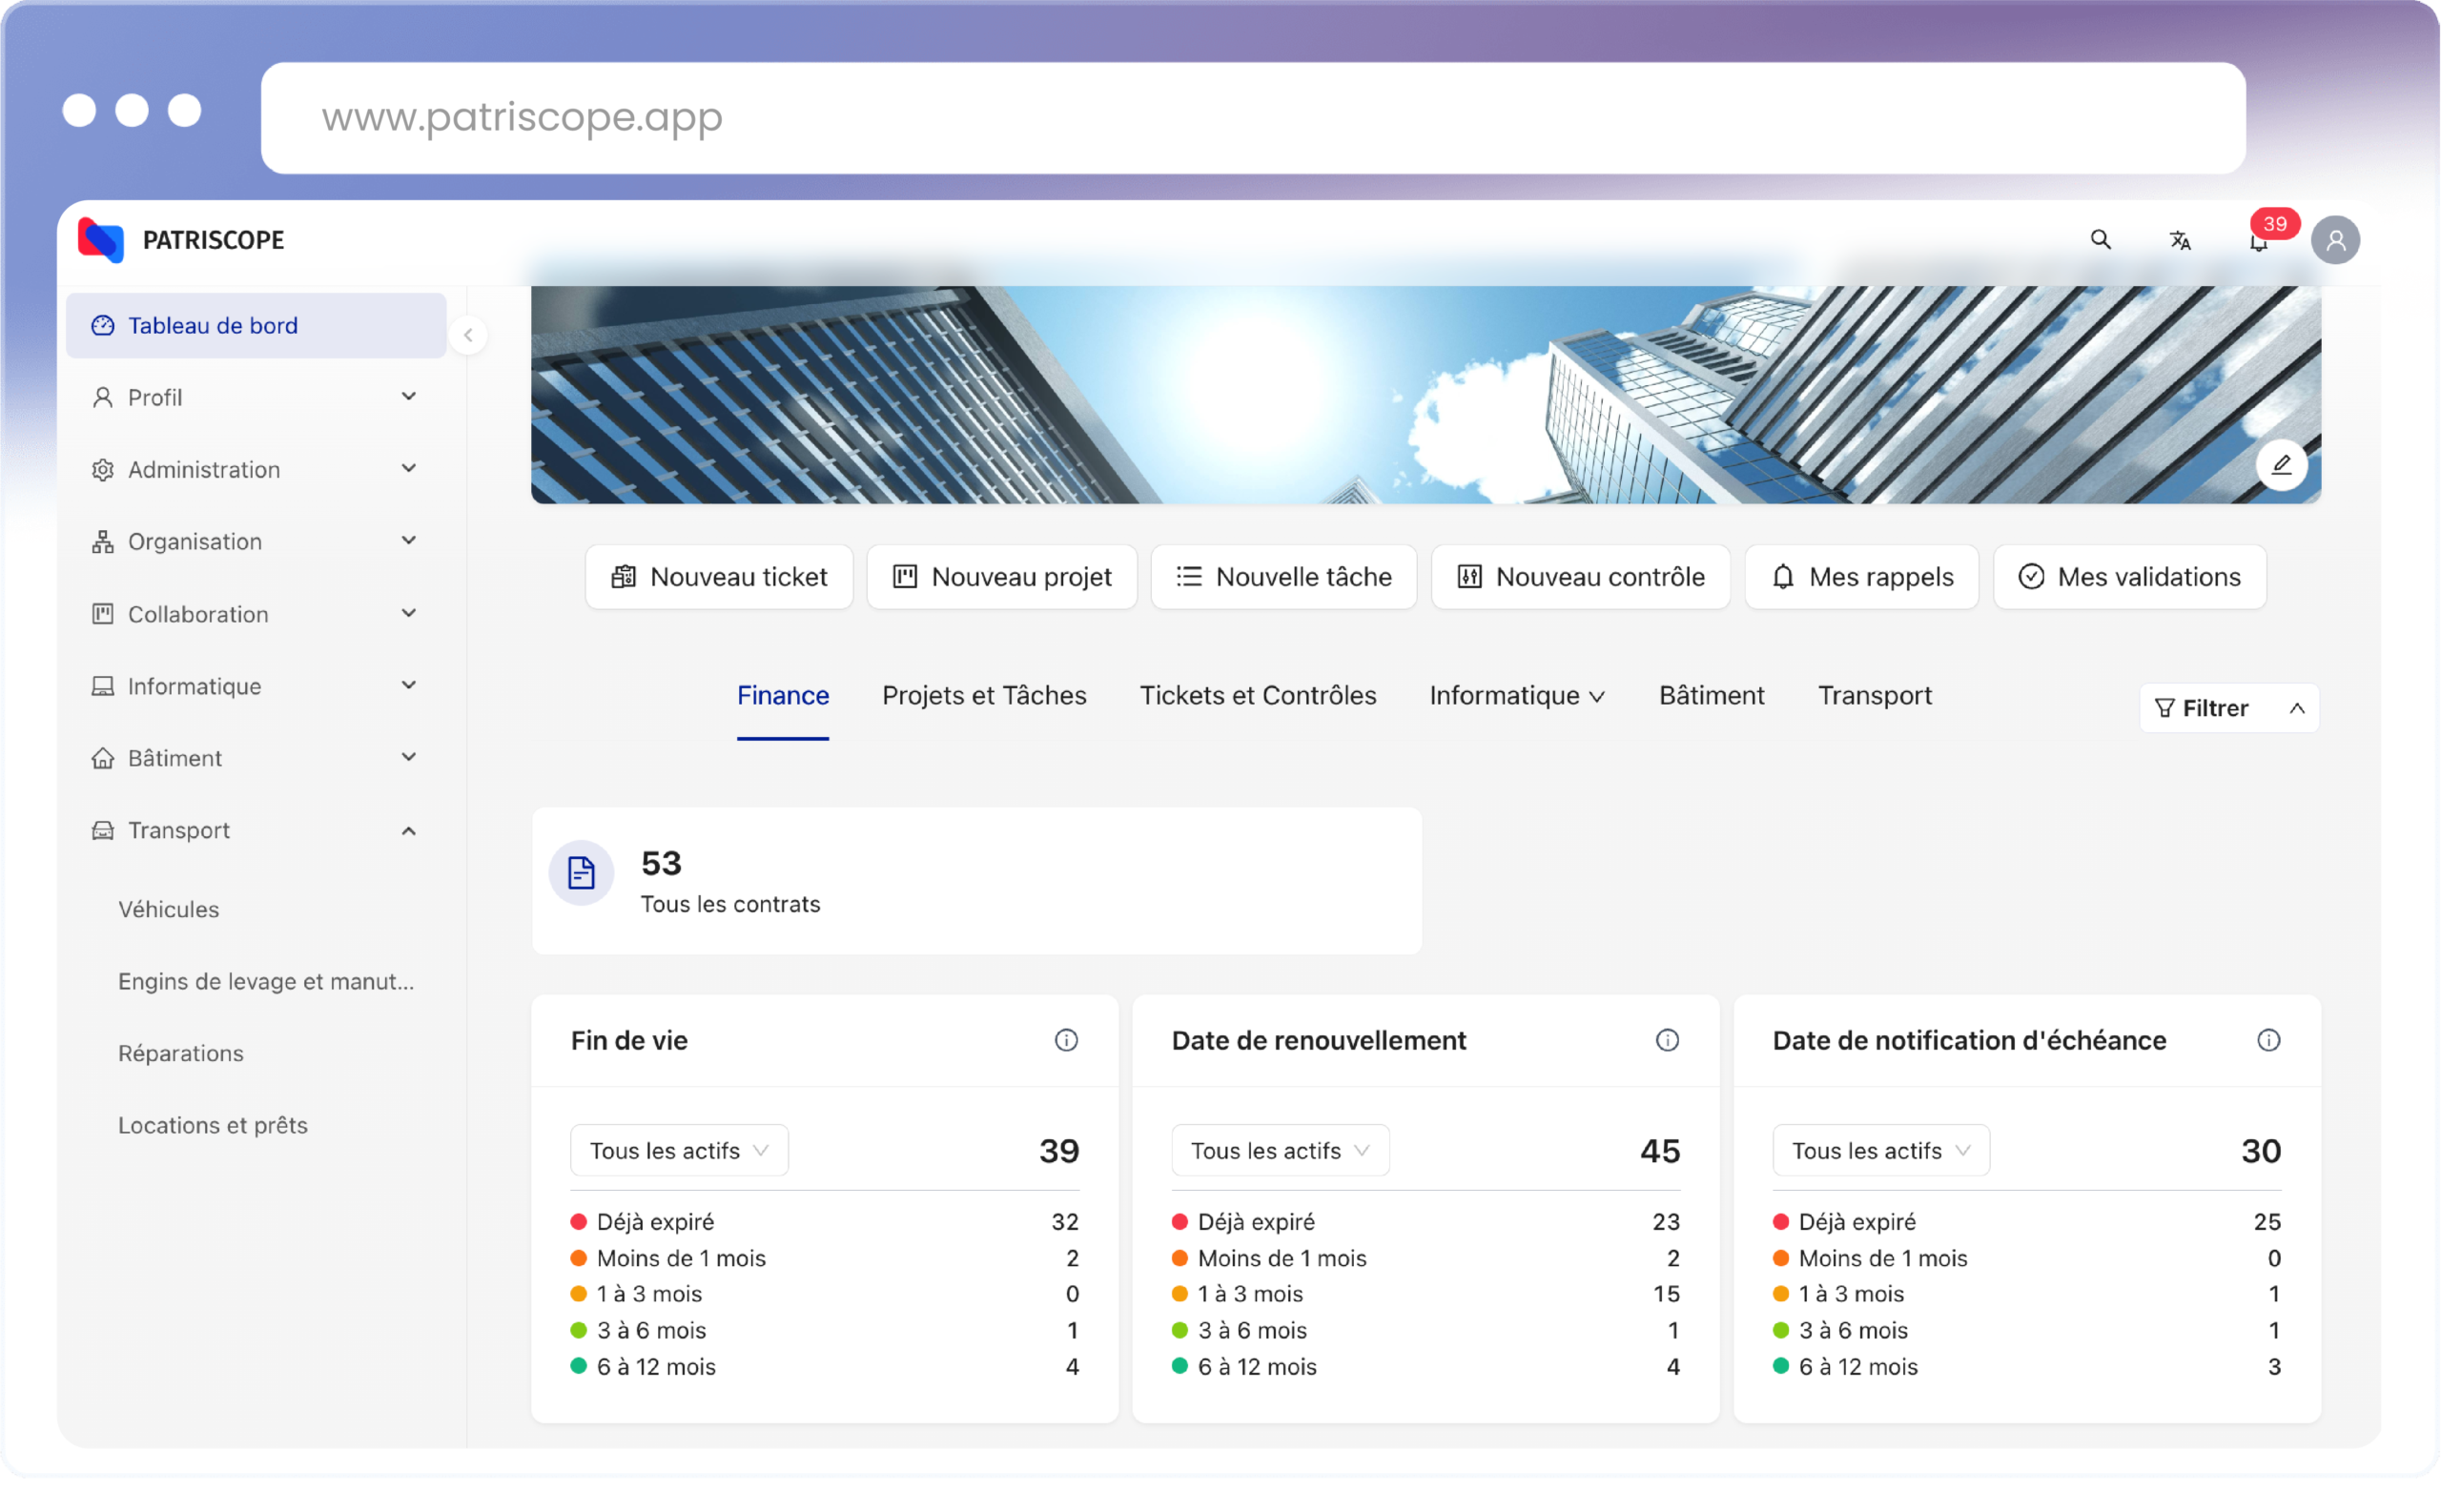Screen dimensions: 2441x1512
Task: Collapse the Transport menu chevron
Action: point(408,830)
